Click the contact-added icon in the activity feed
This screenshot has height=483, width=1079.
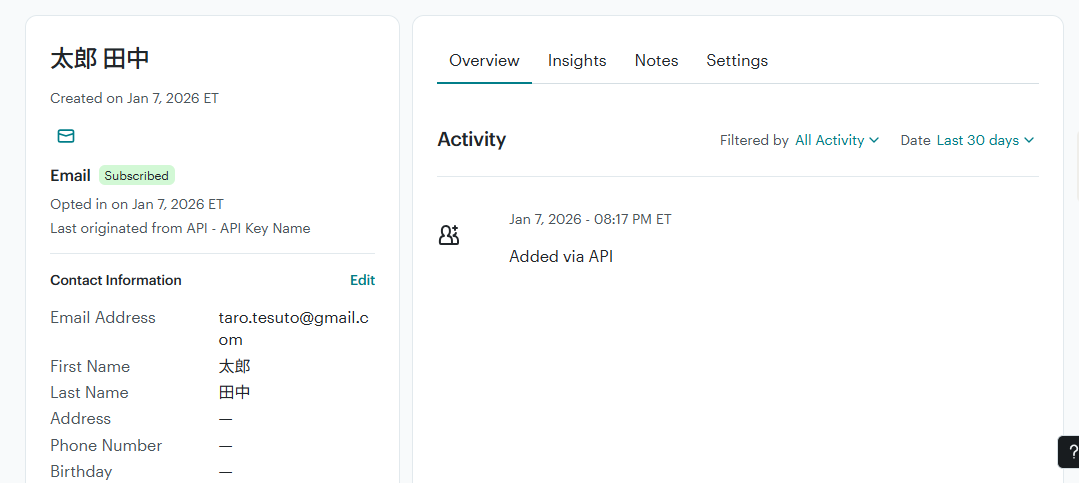449,236
